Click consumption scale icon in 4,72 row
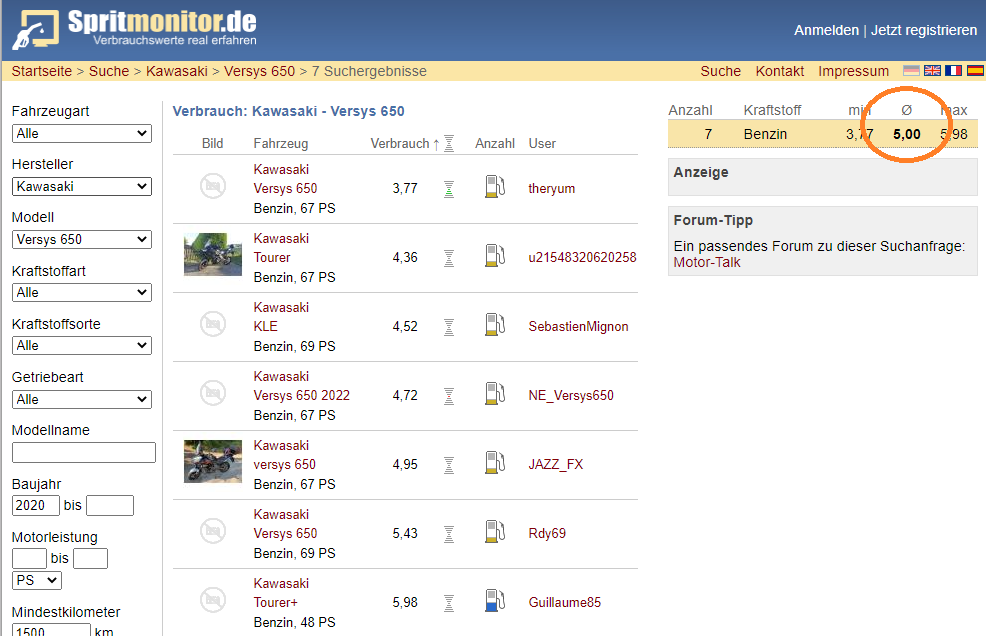This screenshot has height=636, width=986. pyautogui.click(x=449, y=396)
